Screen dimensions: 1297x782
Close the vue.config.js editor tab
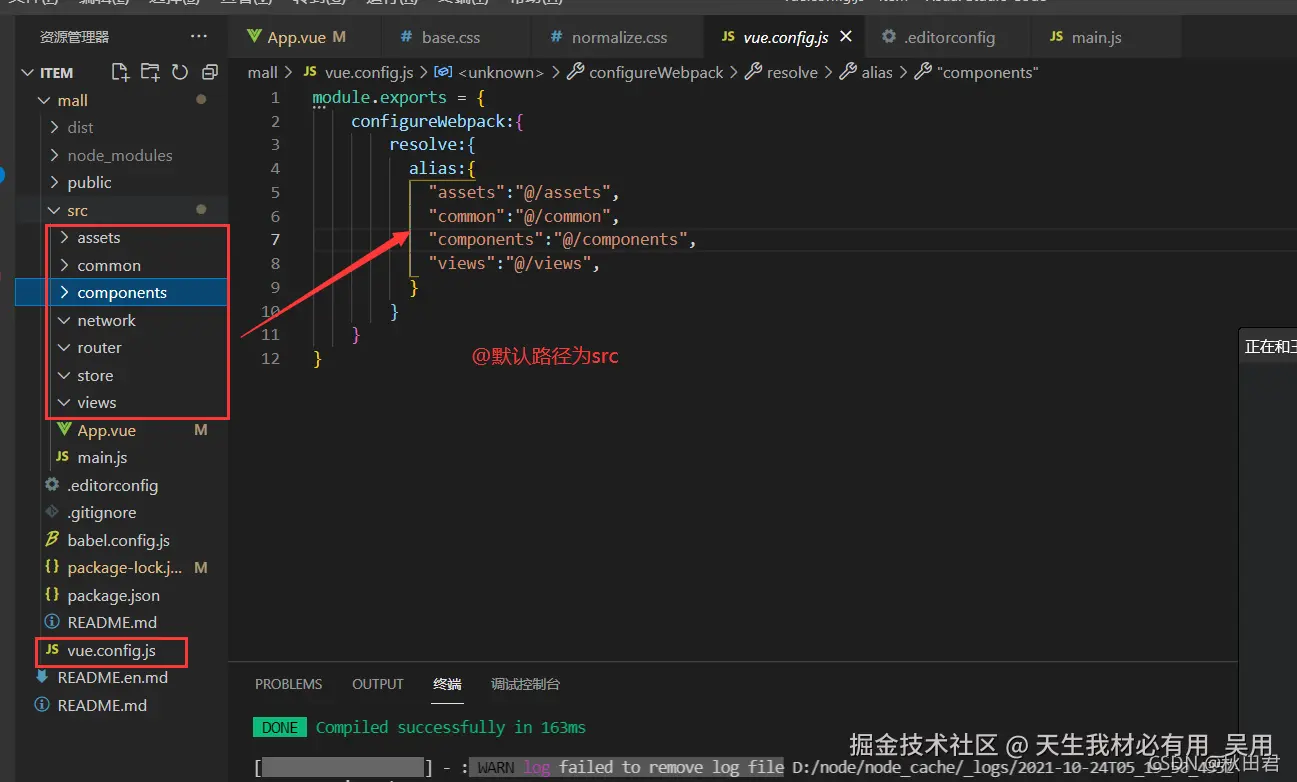(x=846, y=37)
